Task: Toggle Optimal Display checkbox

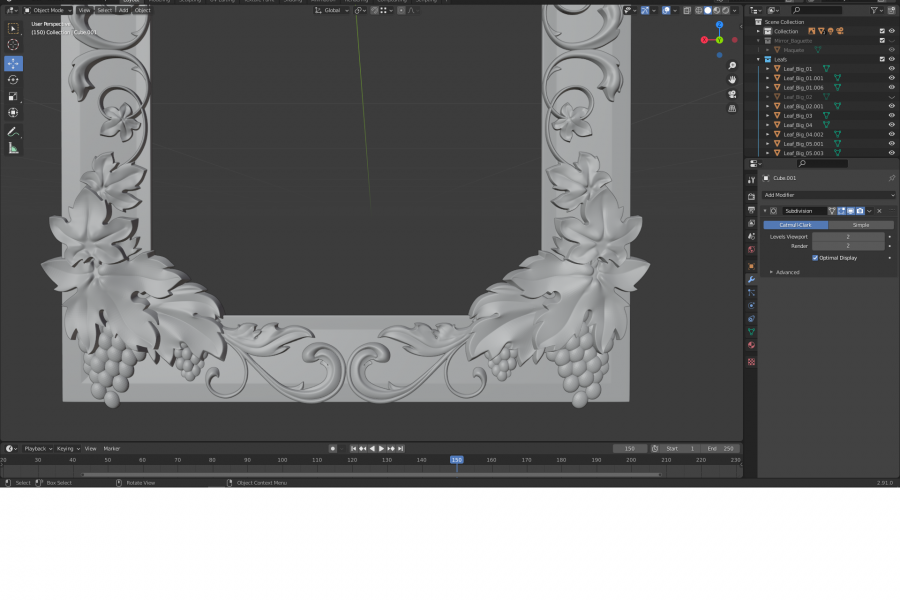Action: [815, 258]
